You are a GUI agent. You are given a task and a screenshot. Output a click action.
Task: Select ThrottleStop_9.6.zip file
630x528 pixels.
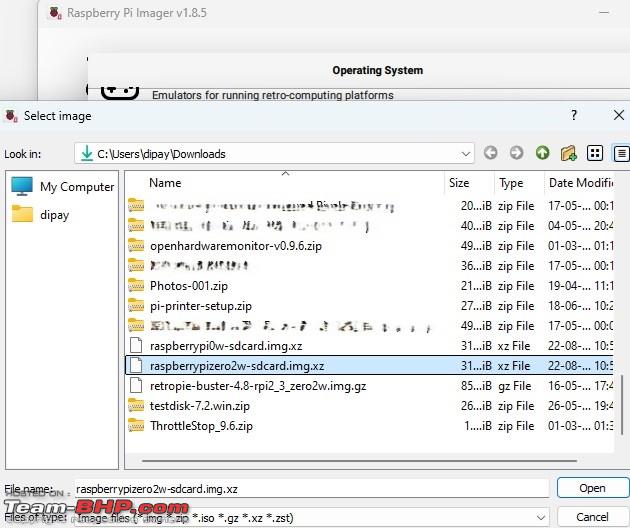tap(201, 426)
